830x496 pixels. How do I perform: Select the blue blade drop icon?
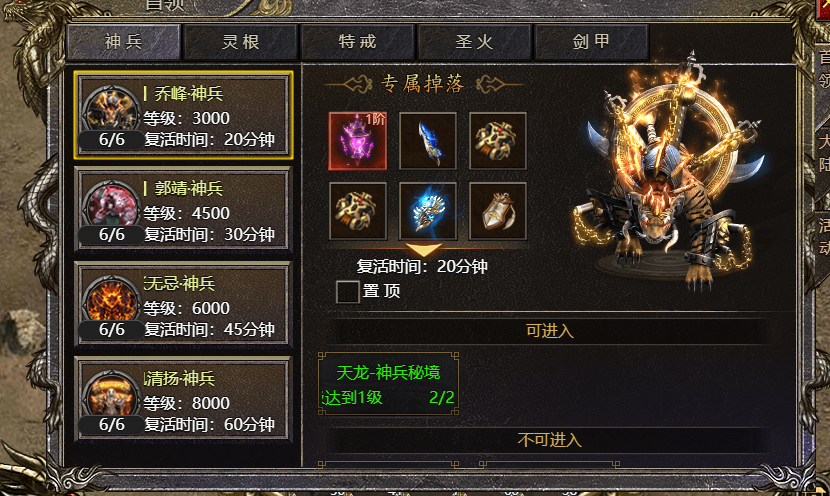coord(428,141)
